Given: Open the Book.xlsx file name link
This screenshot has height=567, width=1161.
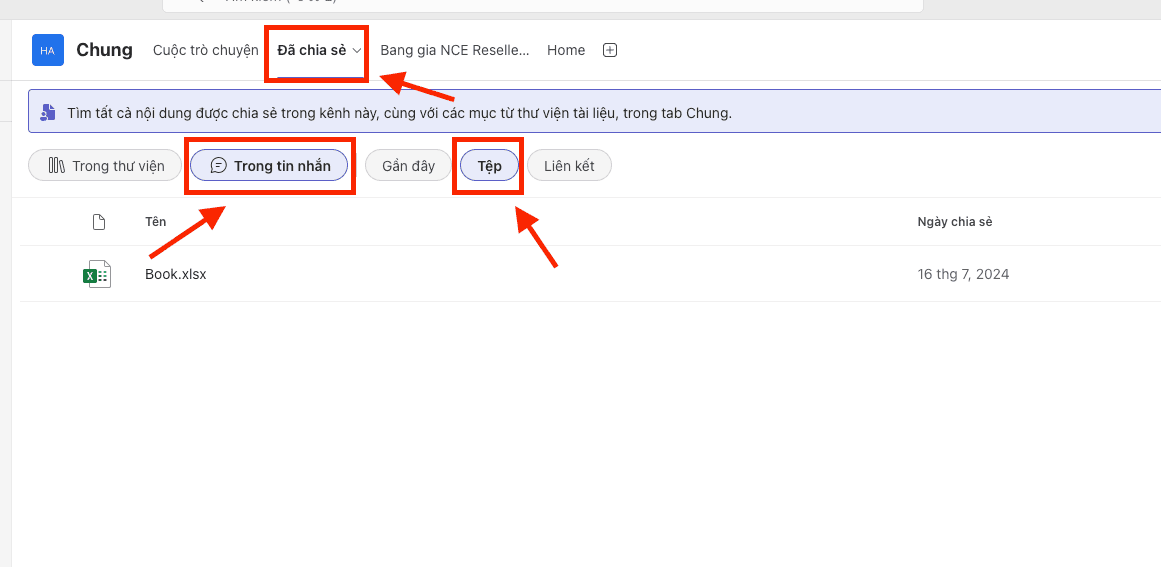Looking at the screenshot, I should tap(176, 274).
